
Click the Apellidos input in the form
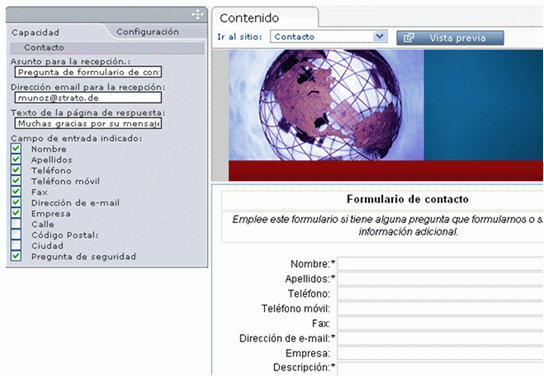440,279
